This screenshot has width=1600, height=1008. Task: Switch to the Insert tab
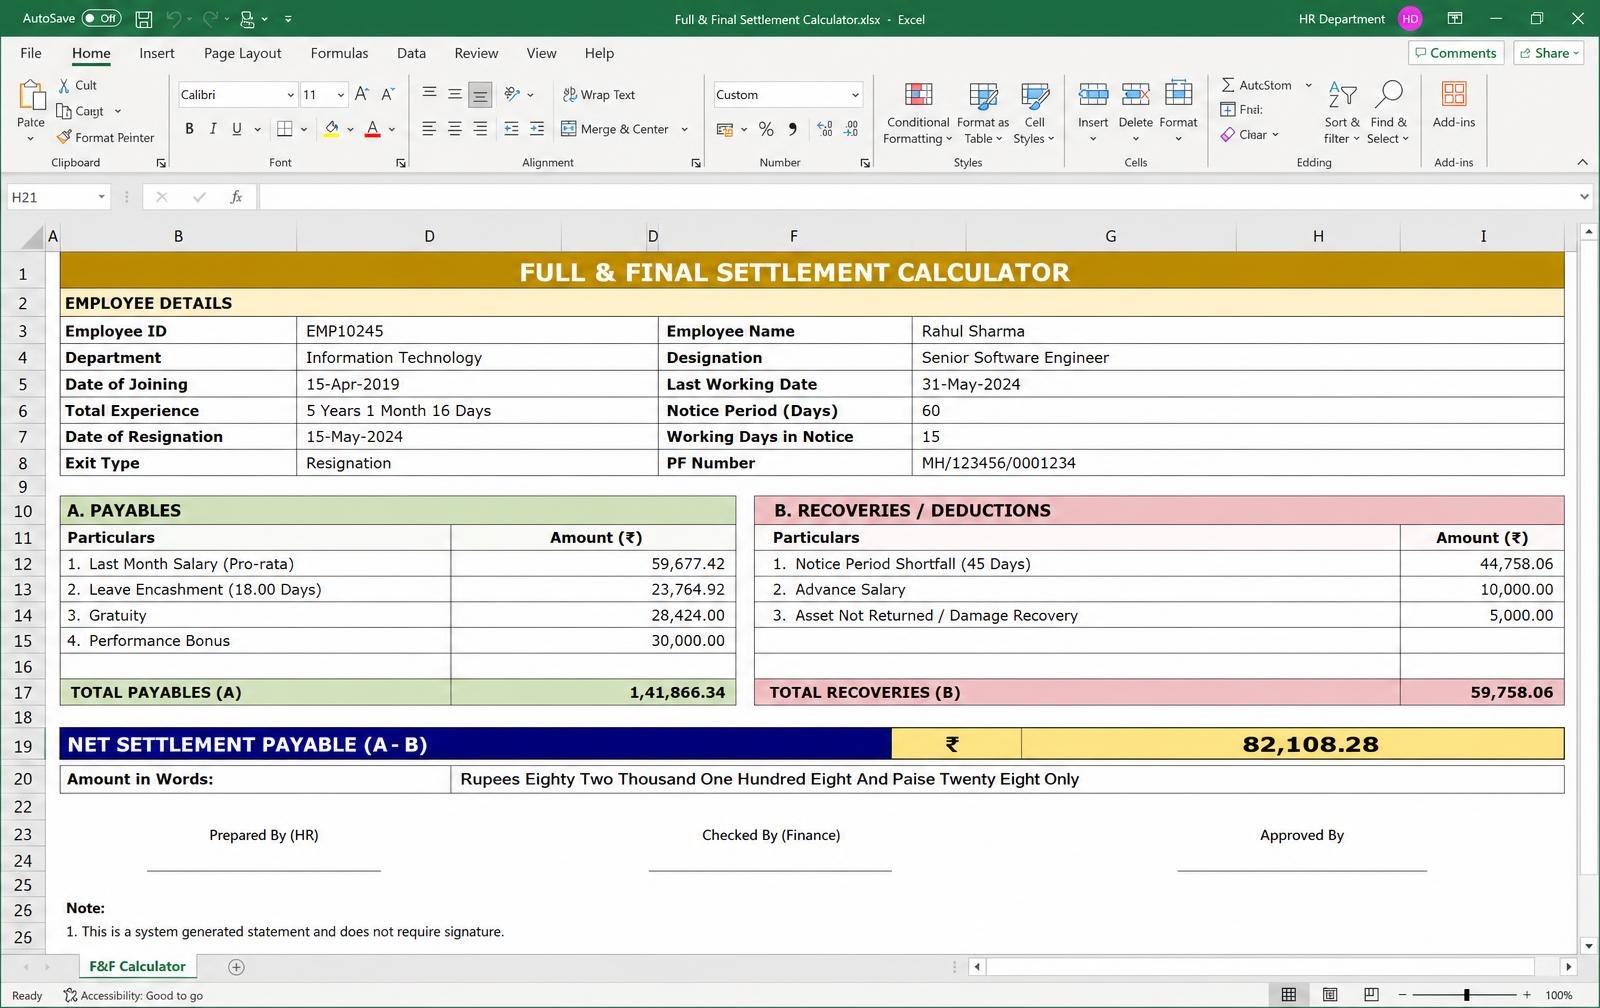pyautogui.click(x=157, y=53)
